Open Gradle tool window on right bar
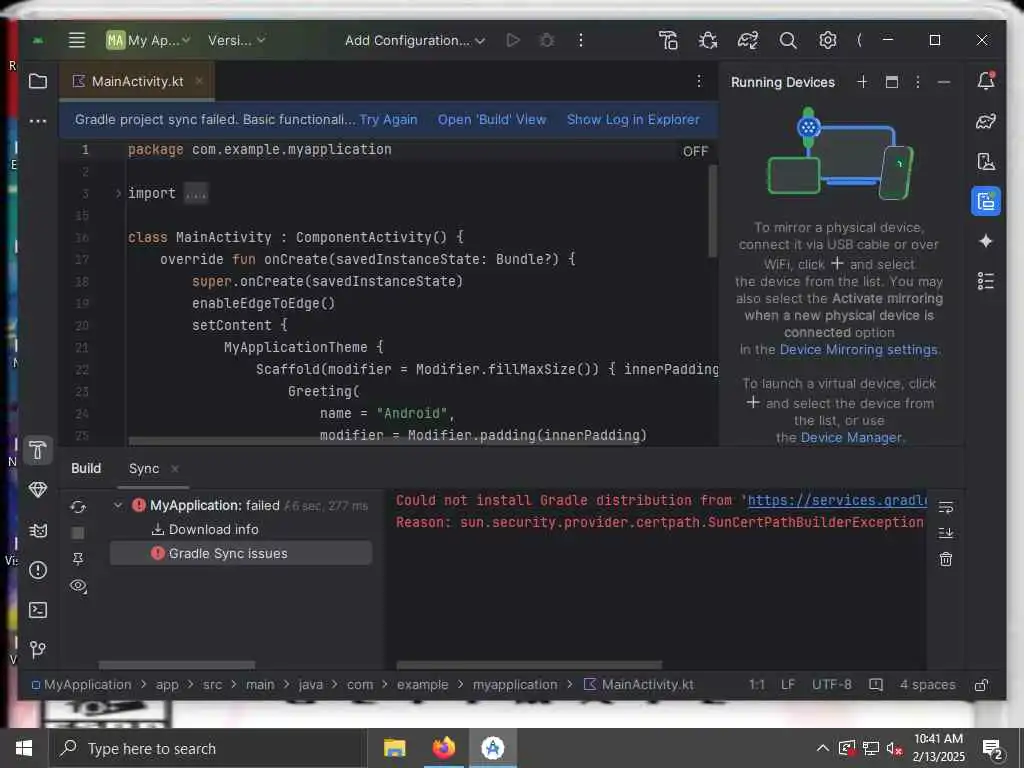Screen dimensions: 1024x768 tap(986, 121)
